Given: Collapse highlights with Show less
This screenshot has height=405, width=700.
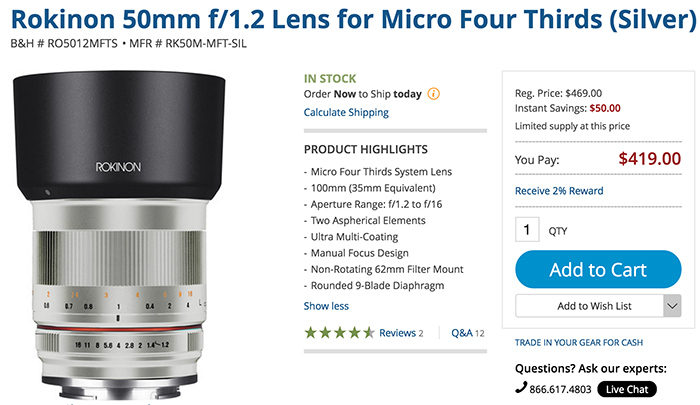Looking at the screenshot, I should point(326,306).
